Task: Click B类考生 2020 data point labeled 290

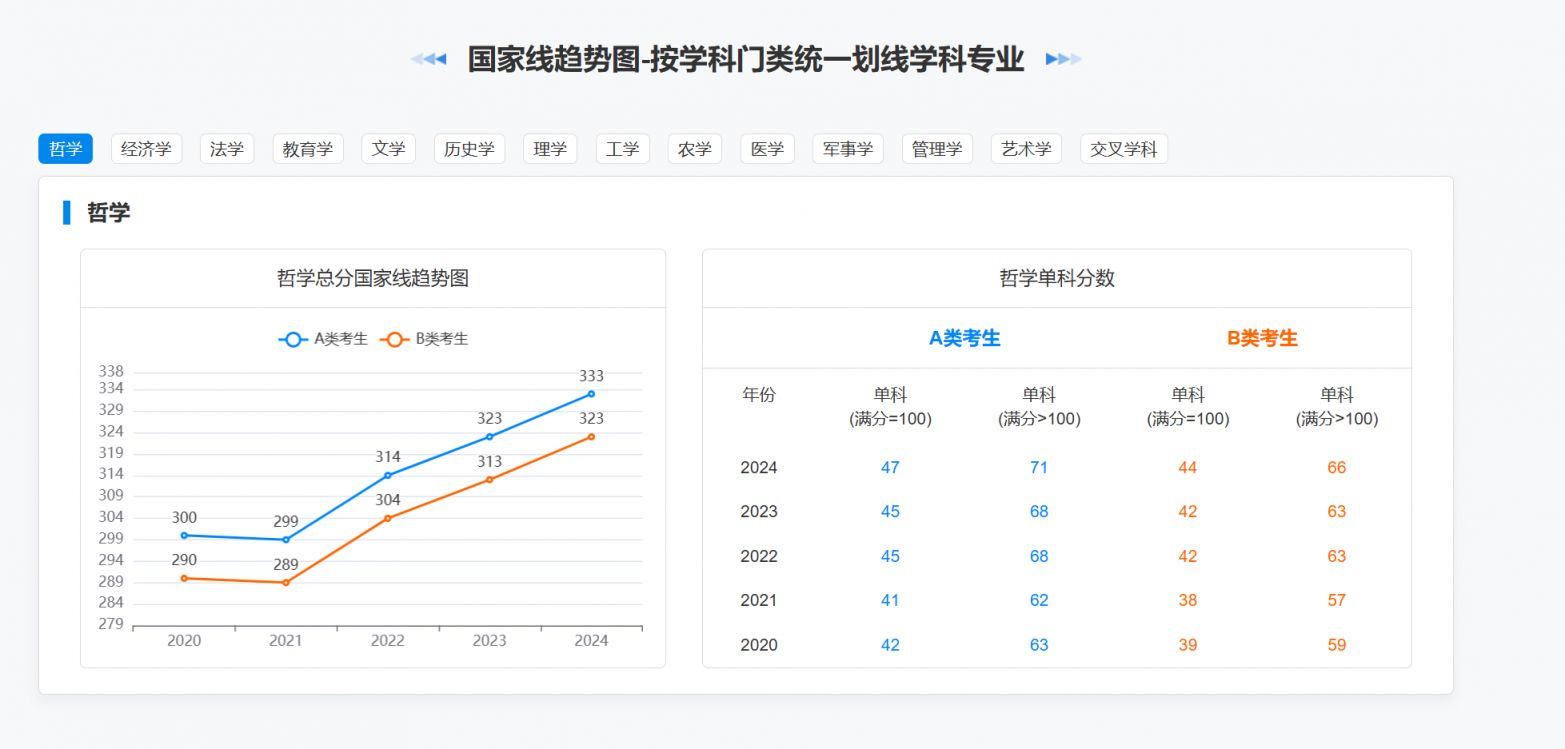Action: [184, 578]
